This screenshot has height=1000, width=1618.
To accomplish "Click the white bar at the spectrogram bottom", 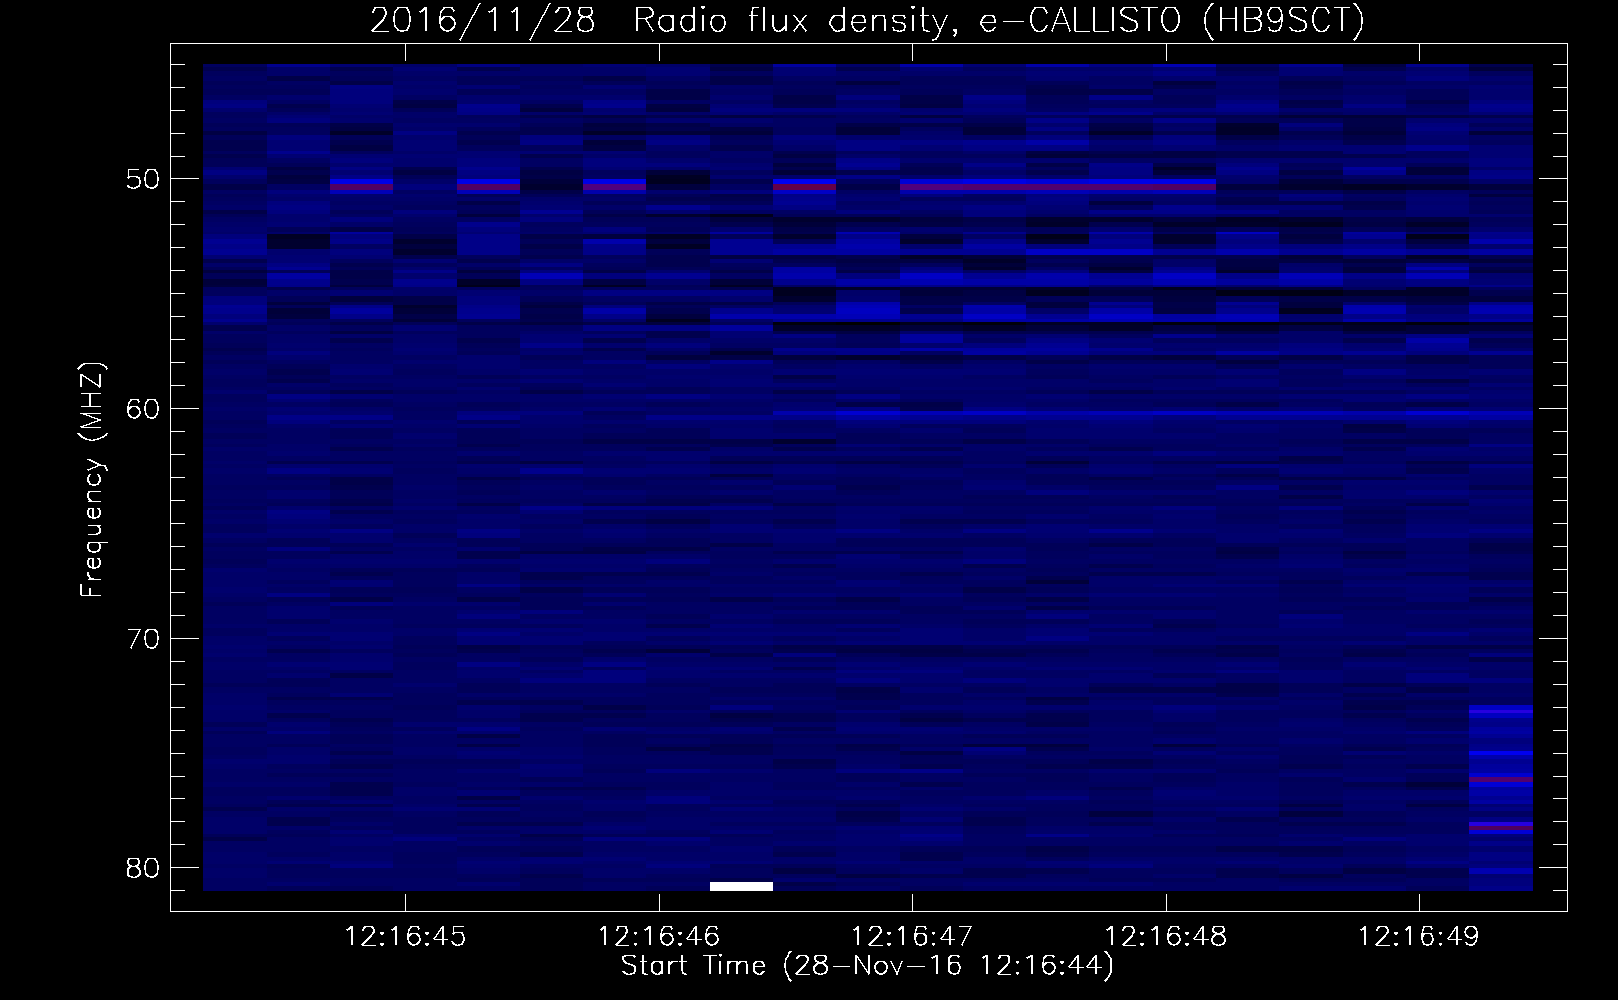I will (741, 886).
